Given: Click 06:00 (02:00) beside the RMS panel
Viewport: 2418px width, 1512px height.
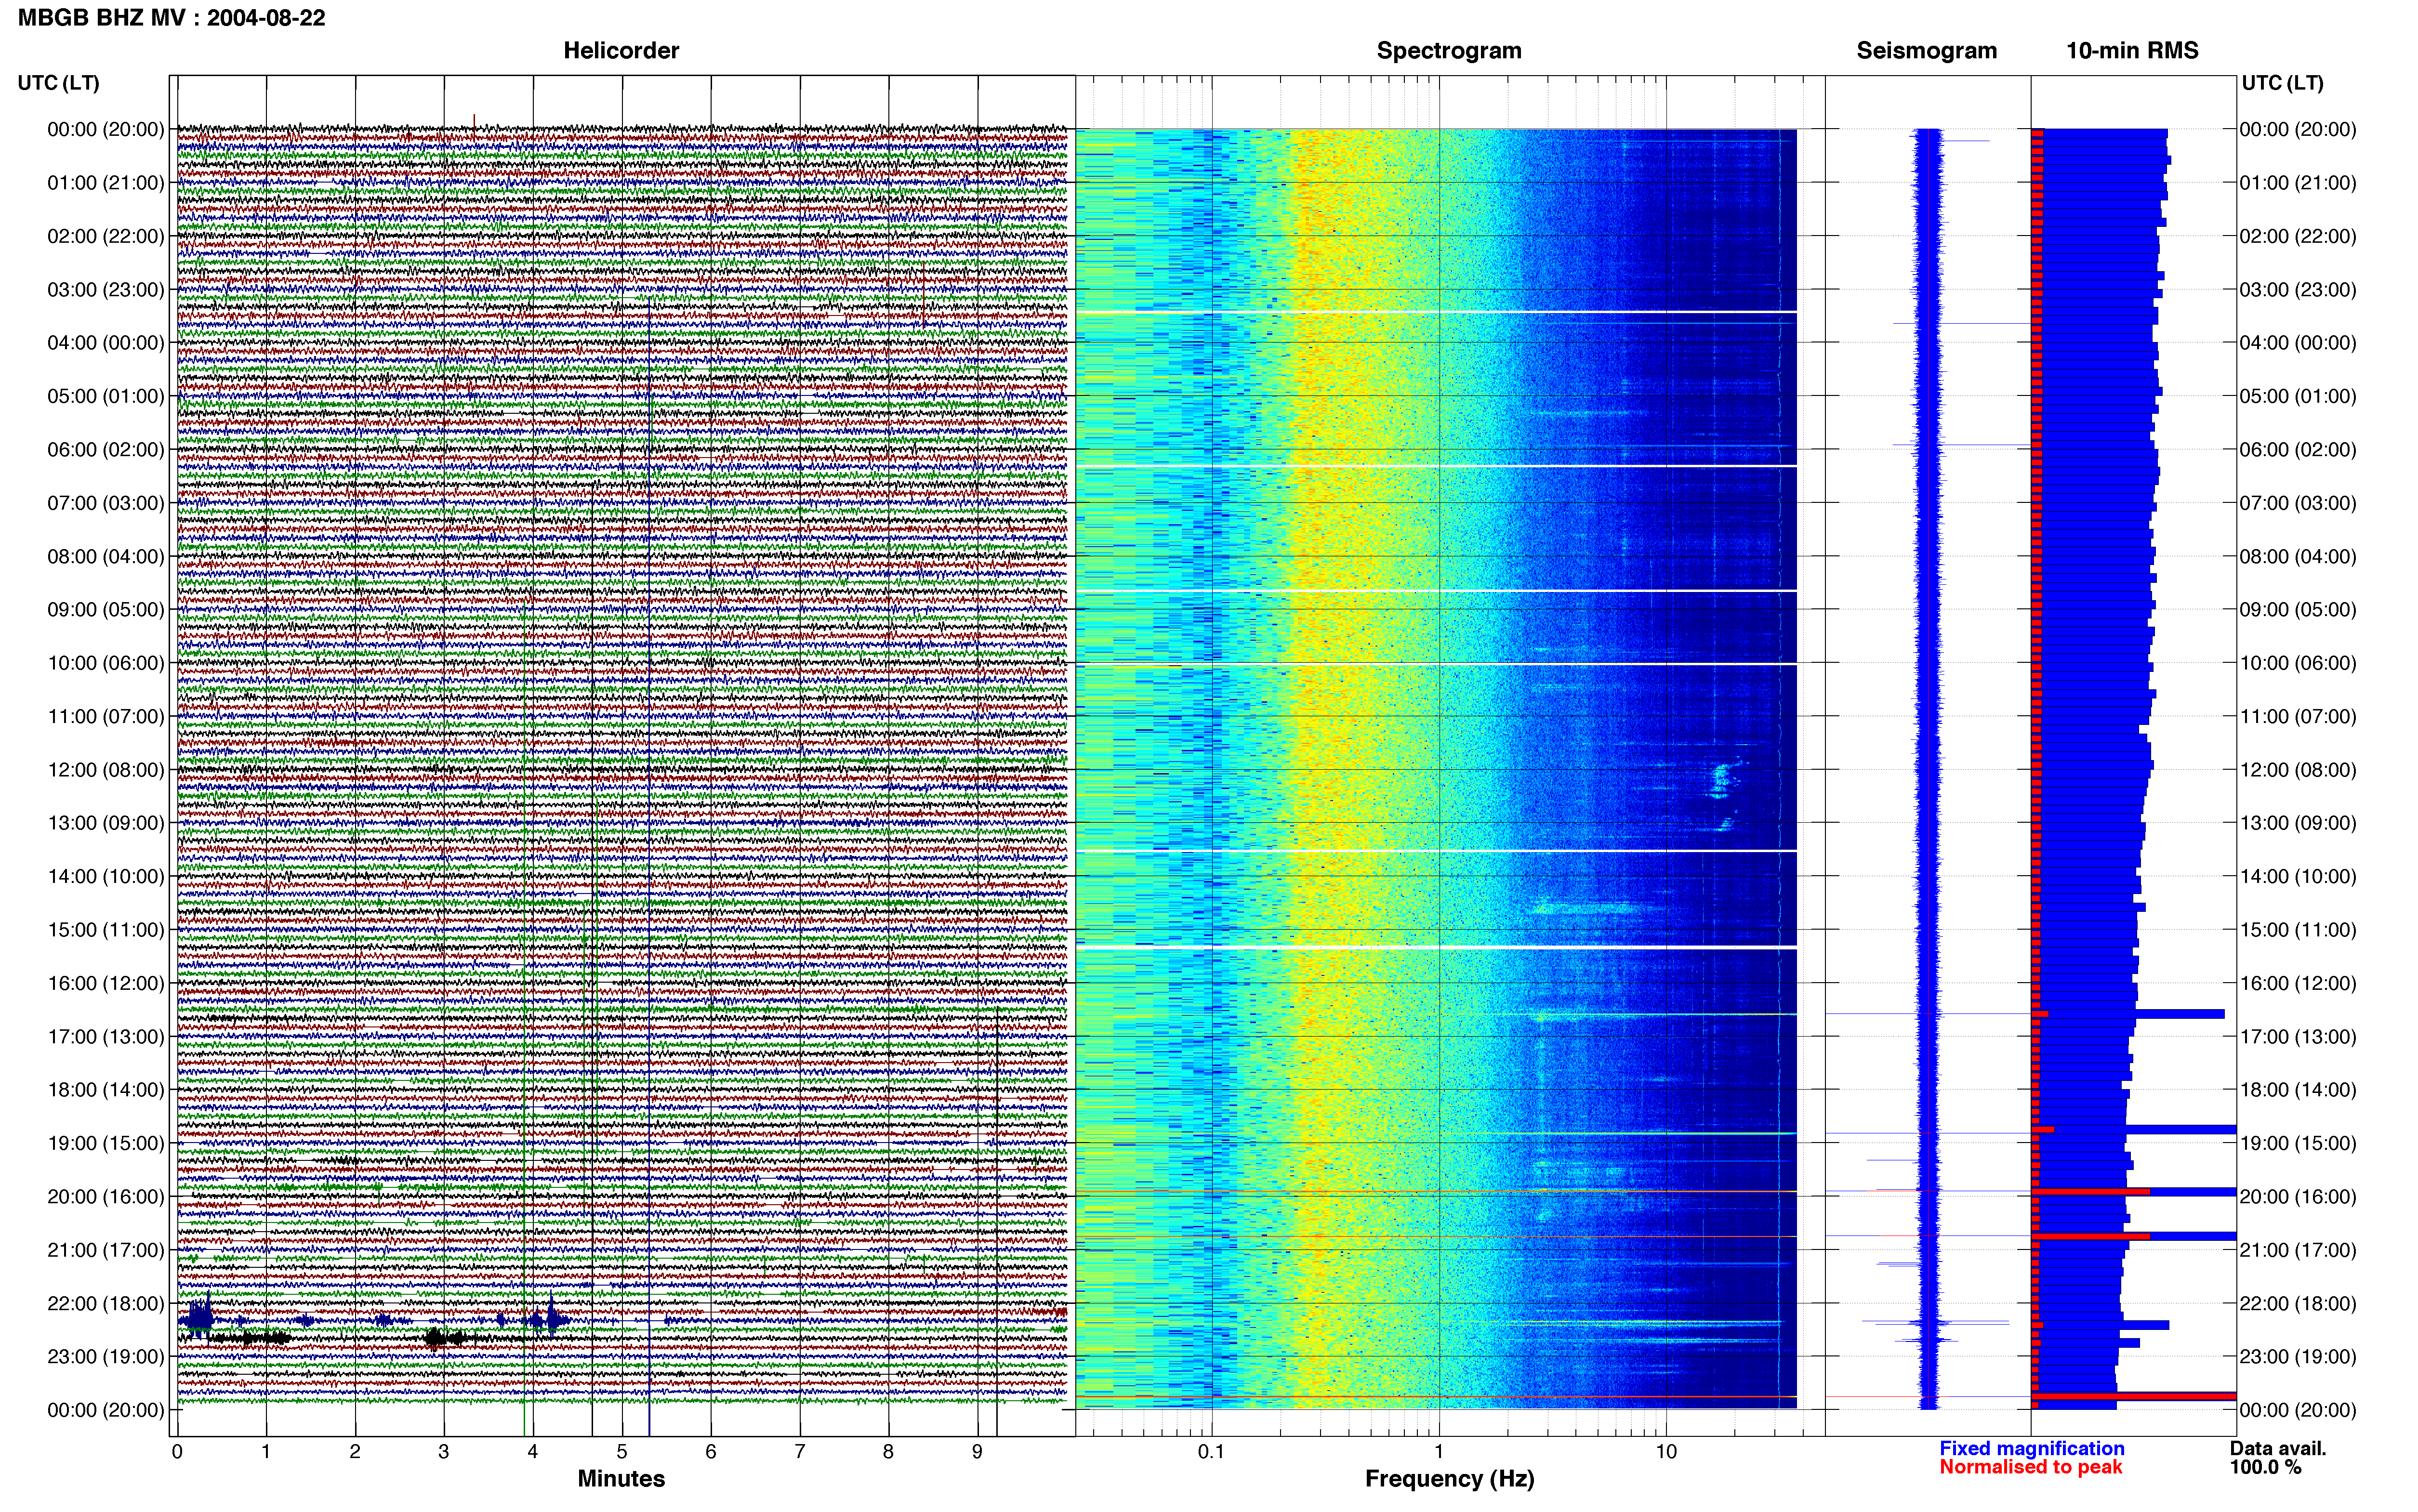Looking at the screenshot, I should 2298,450.
